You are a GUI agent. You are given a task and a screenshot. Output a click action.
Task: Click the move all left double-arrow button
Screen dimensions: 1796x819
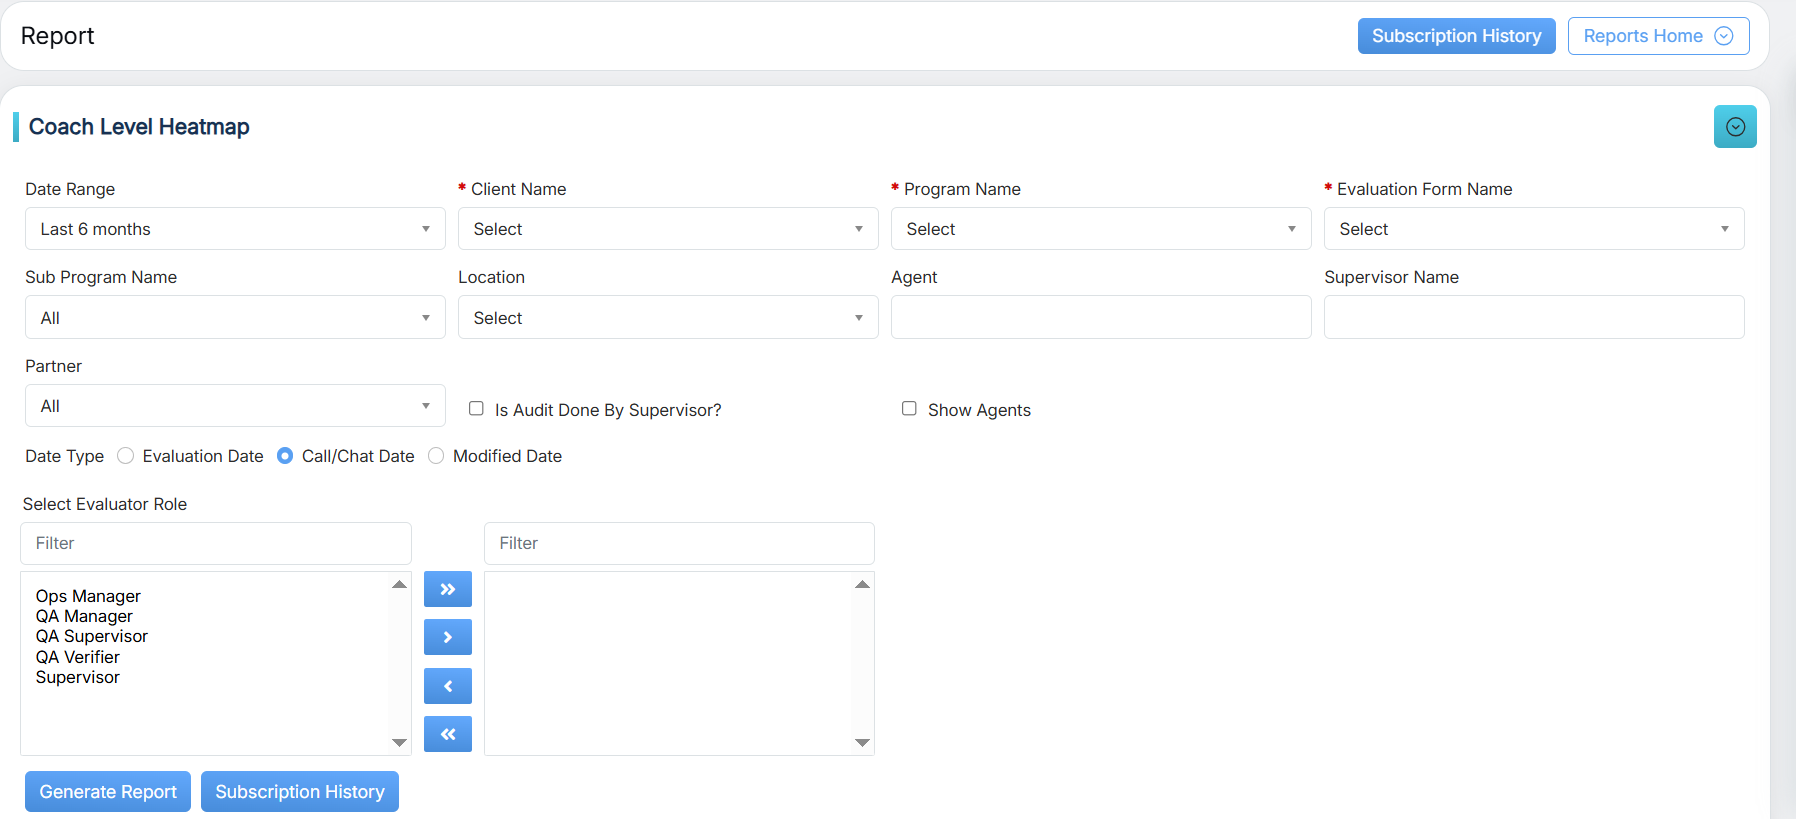[447, 734]
